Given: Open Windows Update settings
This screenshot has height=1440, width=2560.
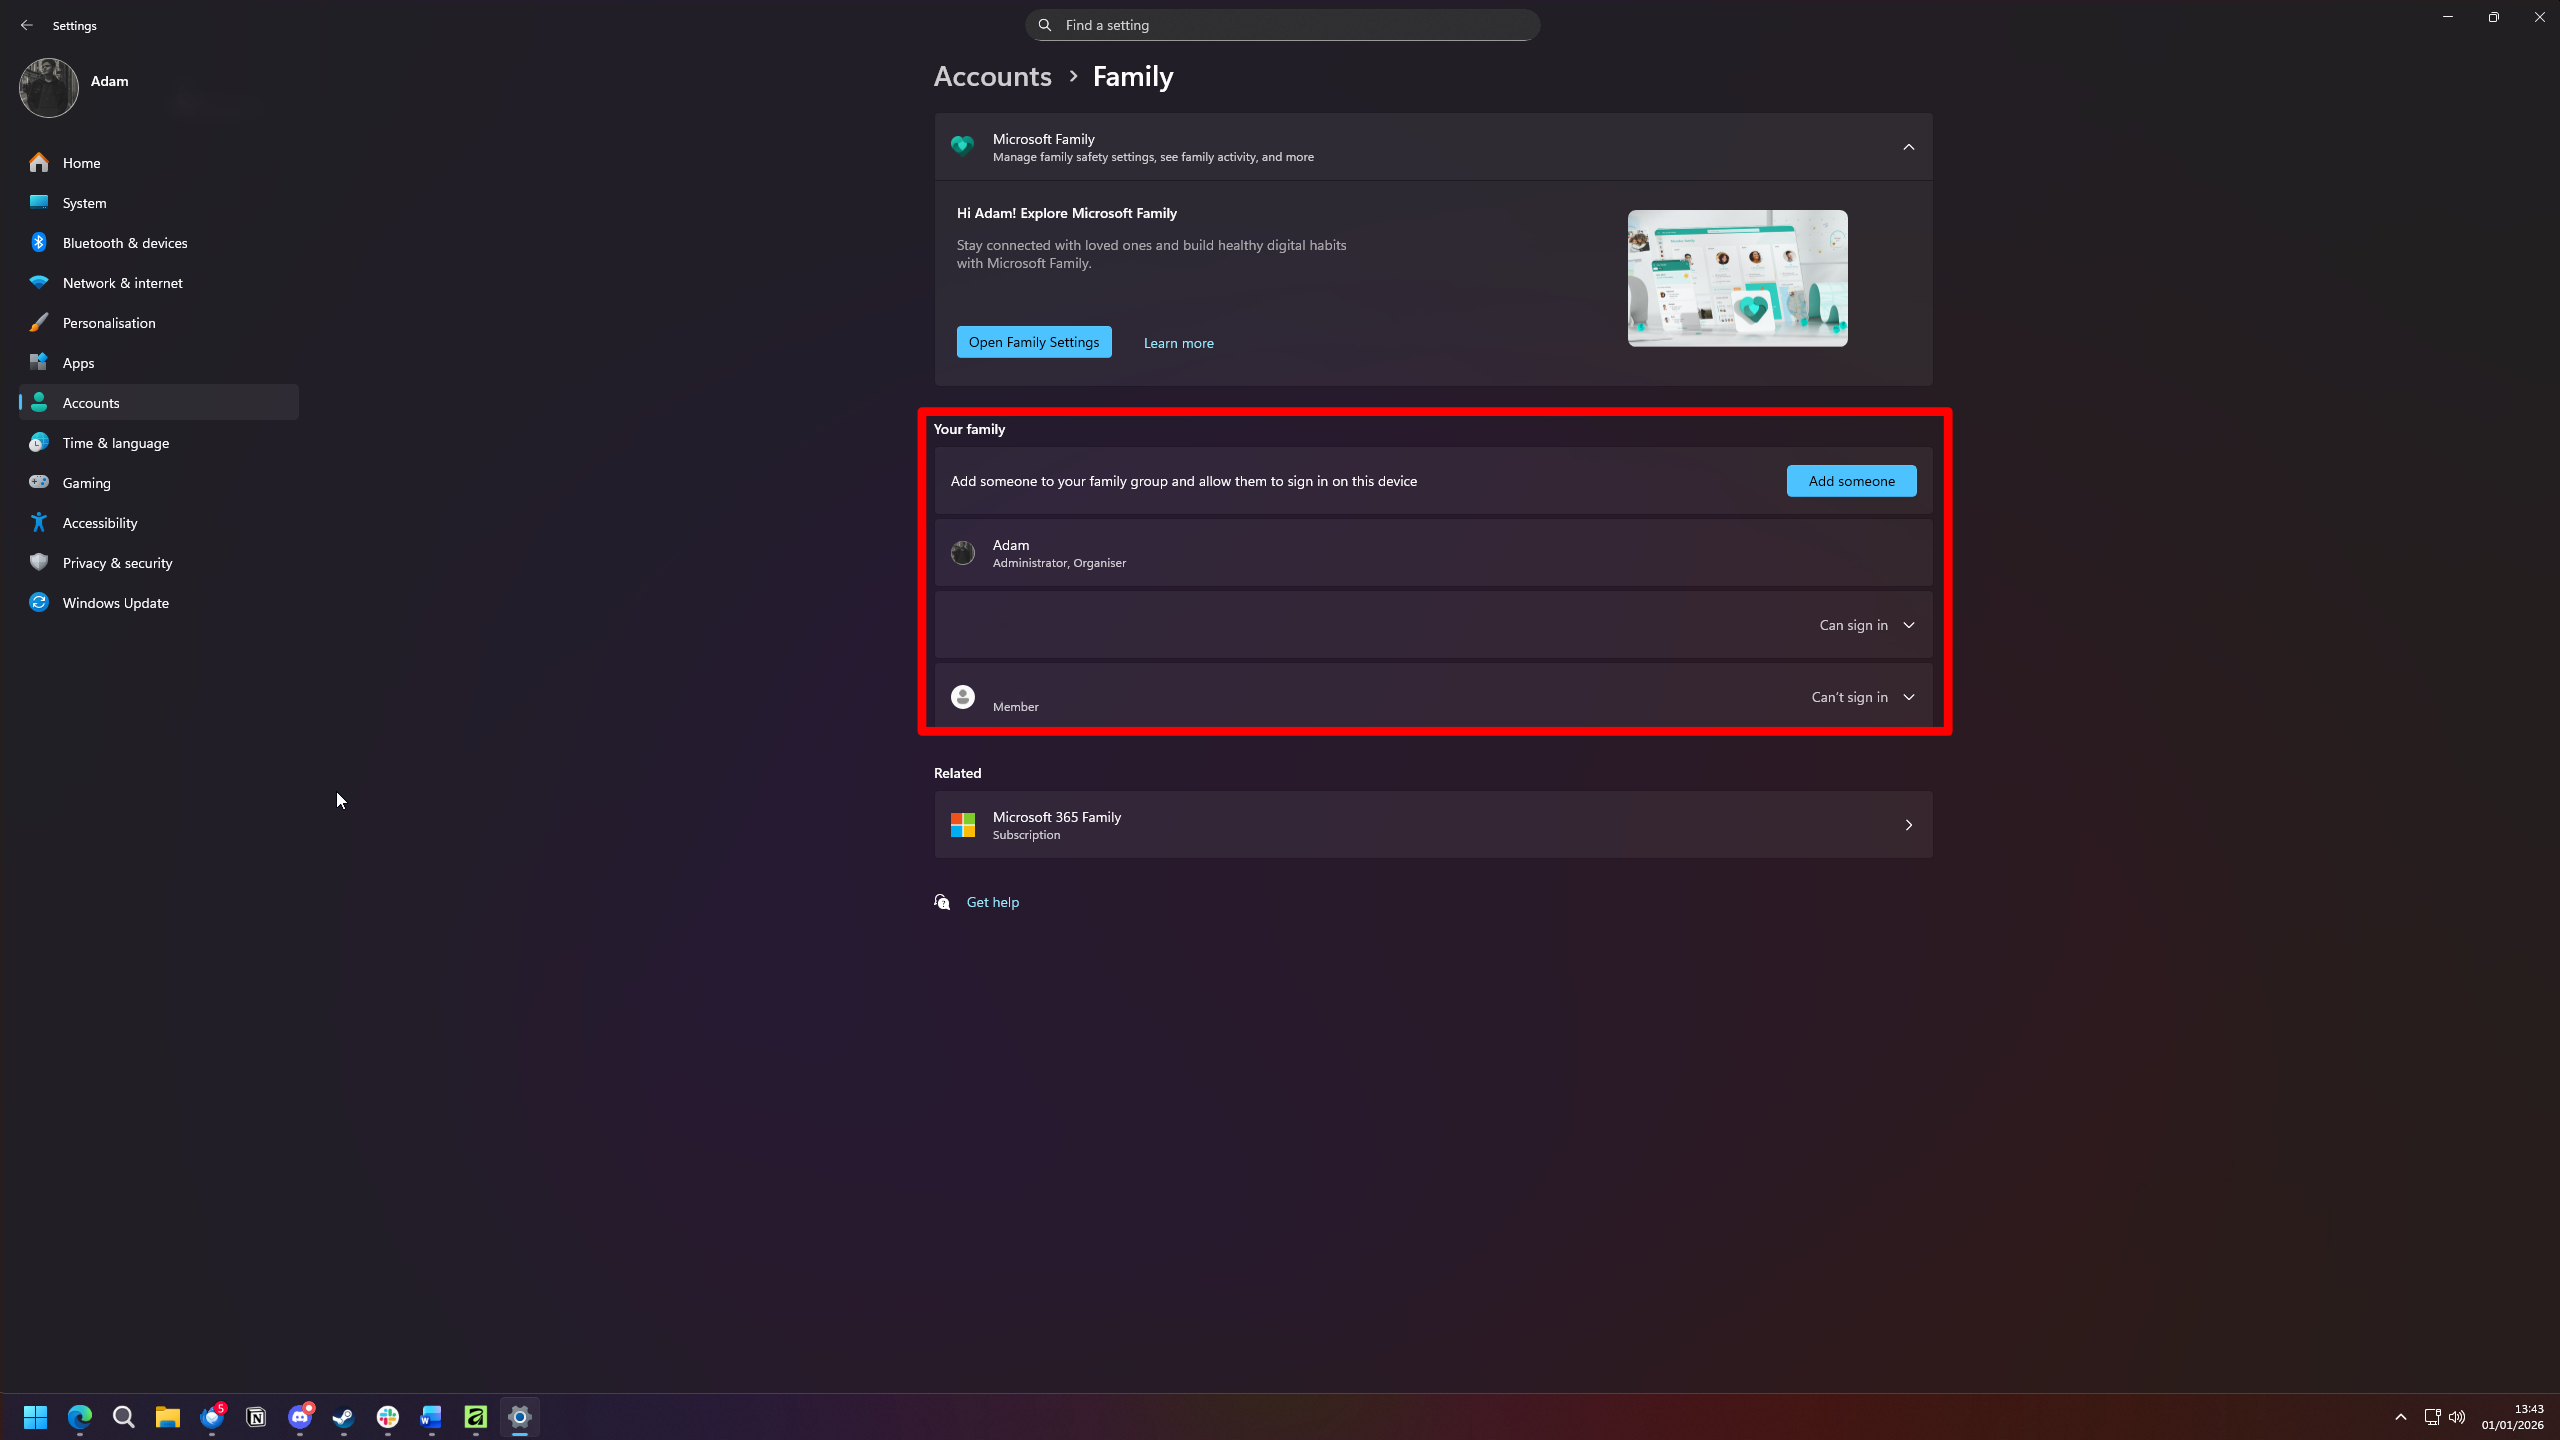Looking at the screenshot, I should (x=114, y=602).
